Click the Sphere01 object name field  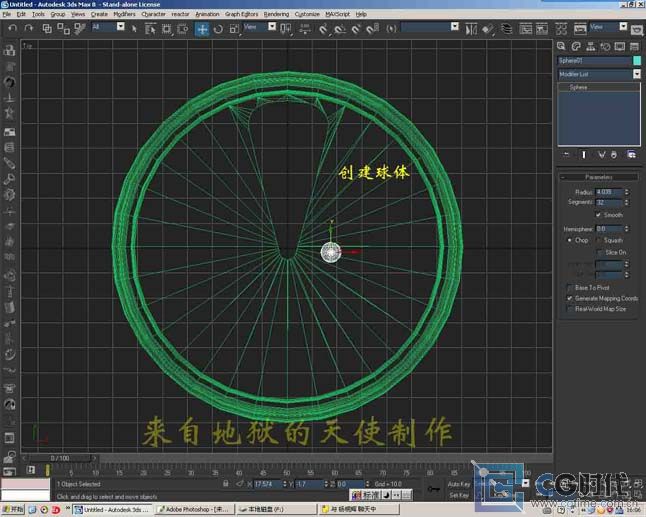point(594,61)
